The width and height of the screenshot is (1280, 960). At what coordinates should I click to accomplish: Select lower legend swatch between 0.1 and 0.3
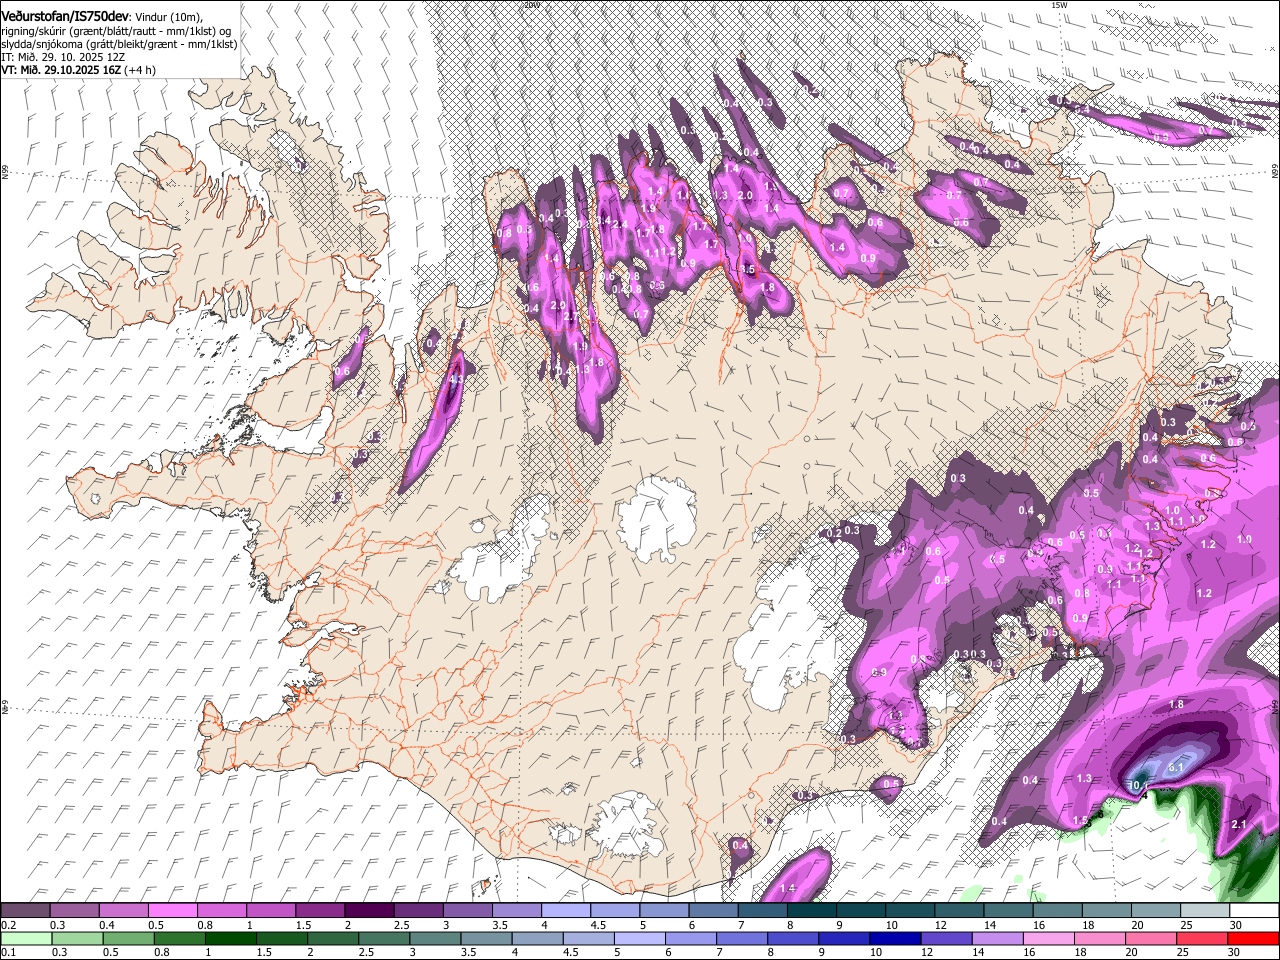[26, 939]
